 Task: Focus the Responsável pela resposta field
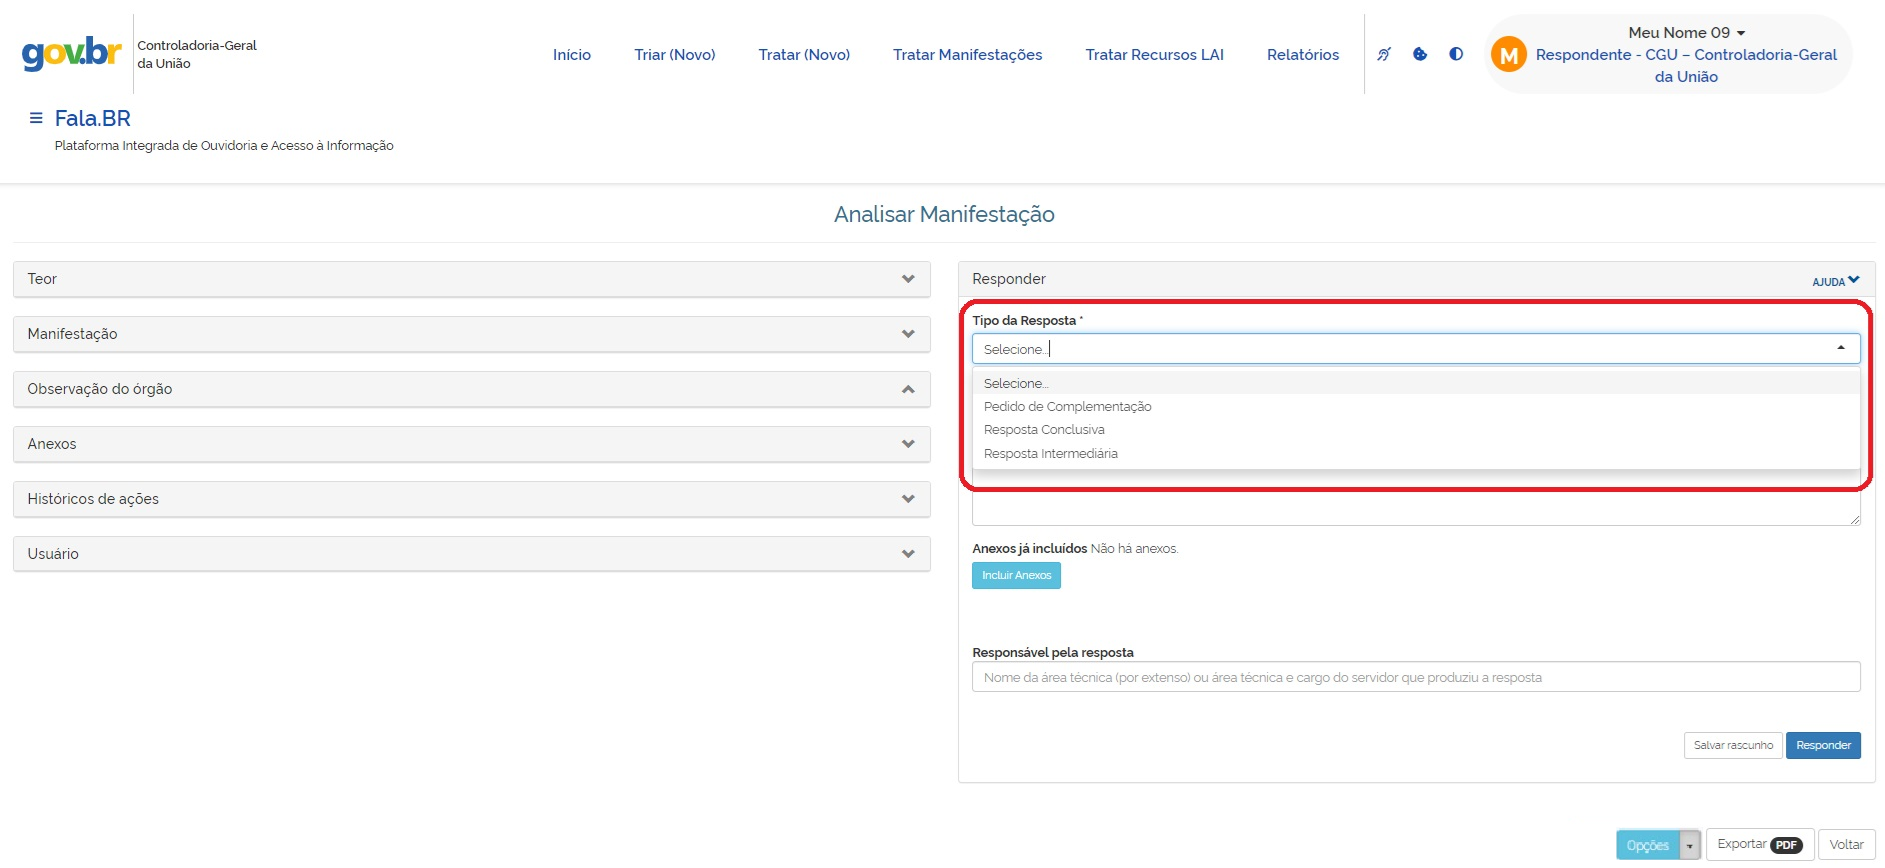click(x=1415, y=677)
